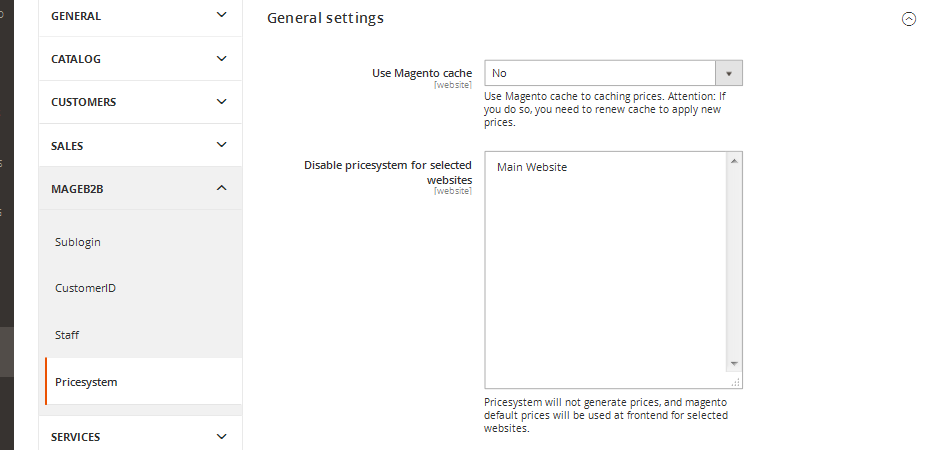Click the website list scrollbar down arrow
This screenshot has width=940, height=450.
pyautogui.click(x=734, y=364)
